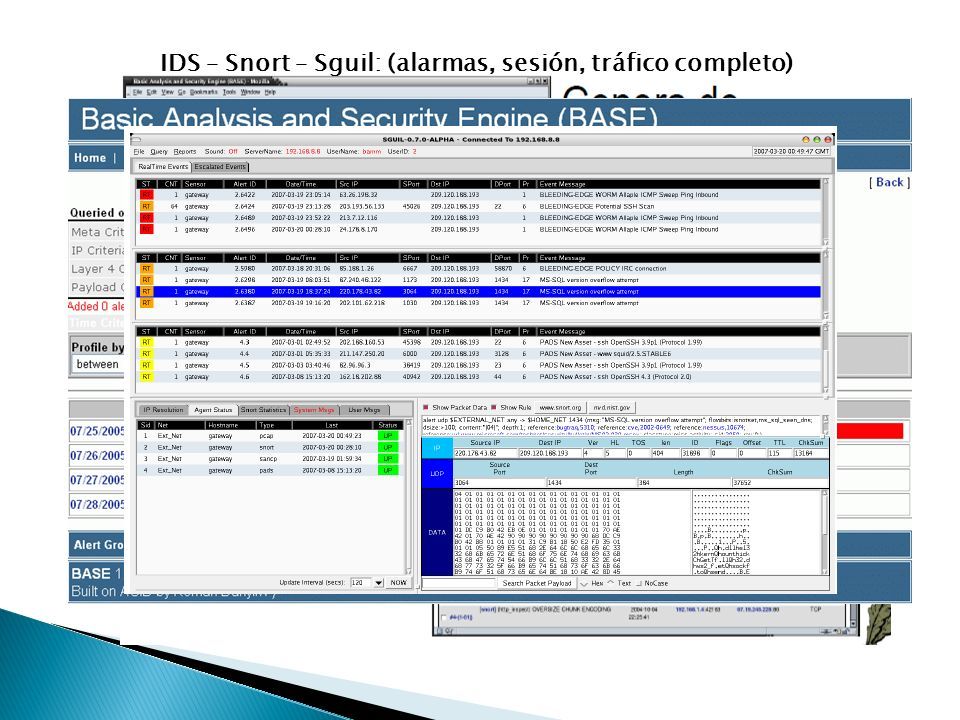Switch to the Escalated Events tab
960x720 pixels.
point(220,167)
